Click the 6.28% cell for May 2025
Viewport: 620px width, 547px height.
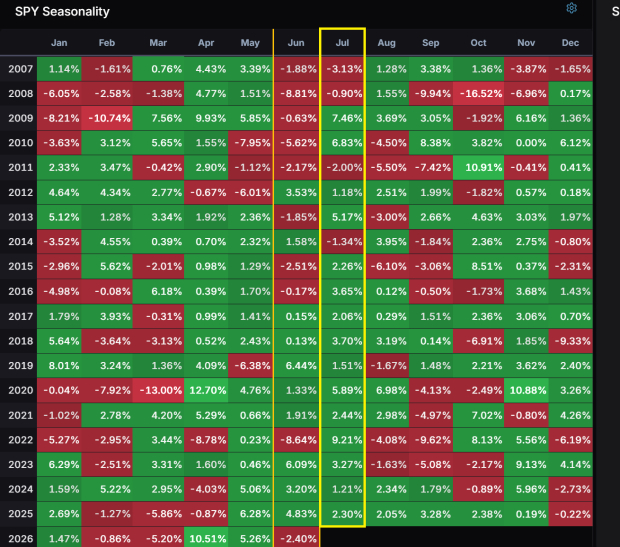(250, 514)
